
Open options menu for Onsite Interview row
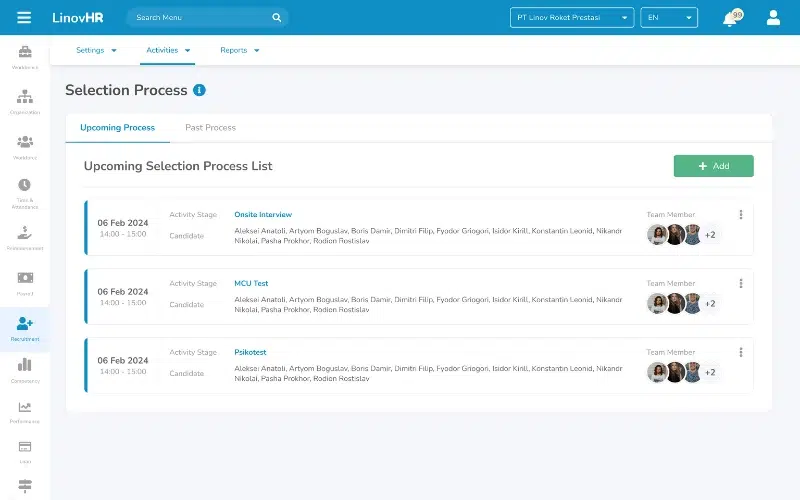tap(741, 214)
